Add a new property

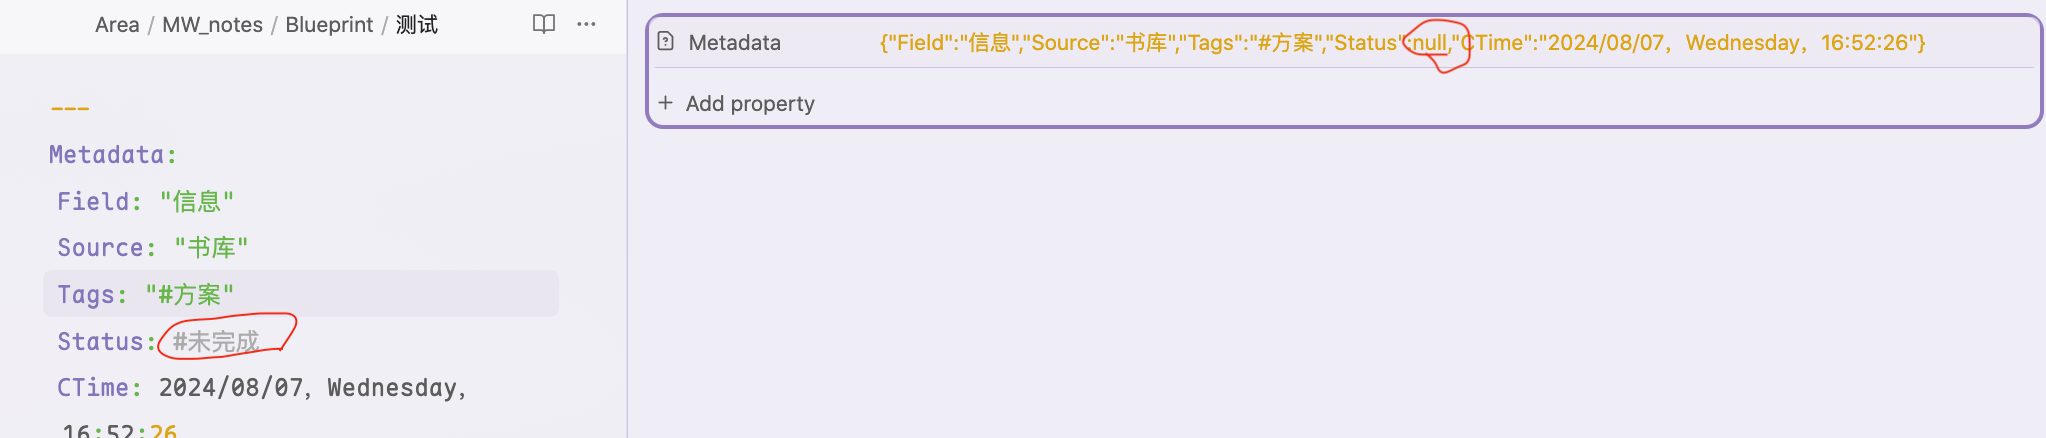[736, 103]
